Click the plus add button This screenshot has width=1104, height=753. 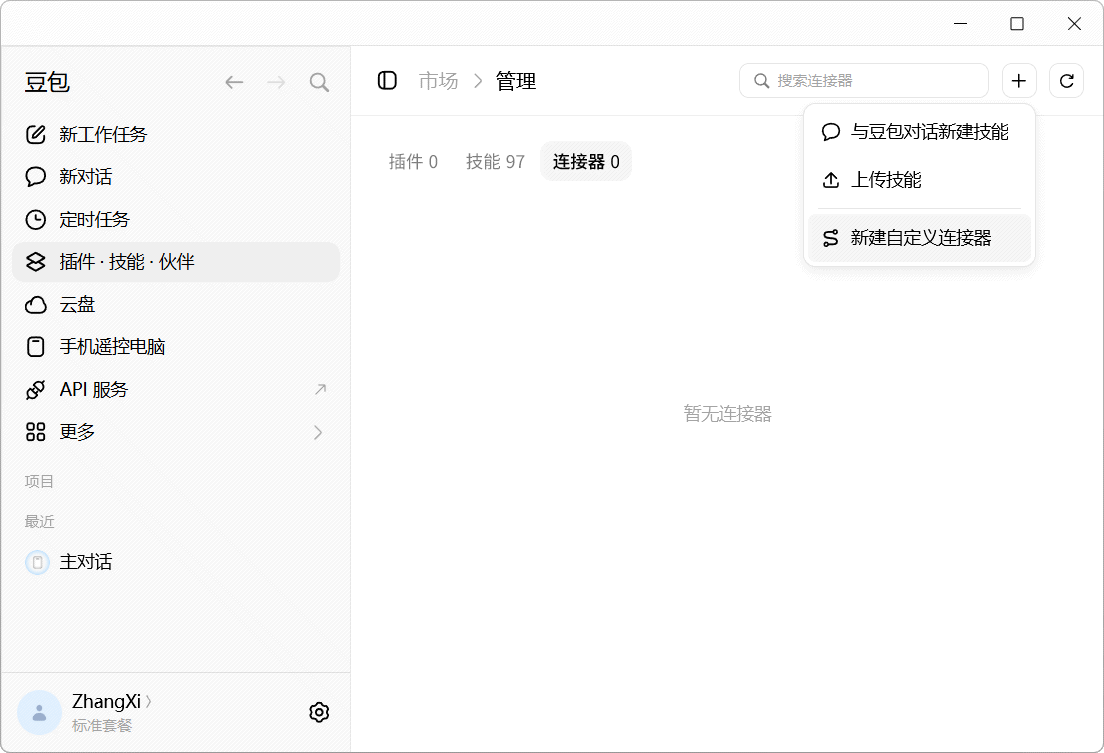tap(1019, 81)
